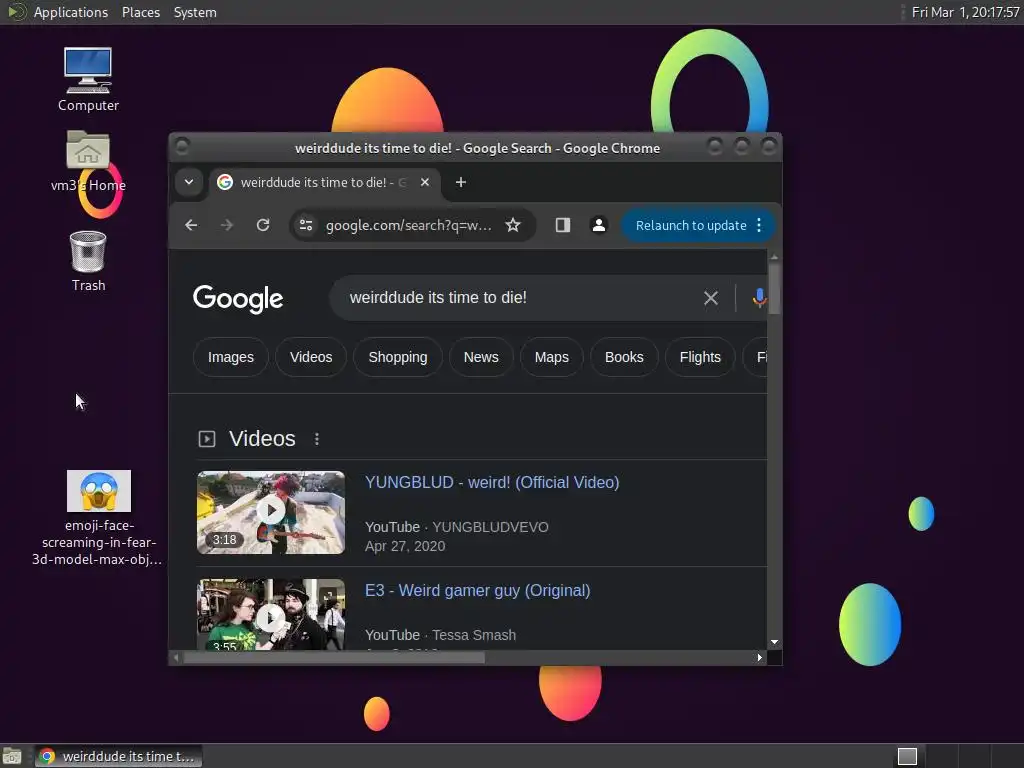Image resolution: width=1024 pixels, height=768 pixels.
Task: Open the Applications menu
Action: 71,12
